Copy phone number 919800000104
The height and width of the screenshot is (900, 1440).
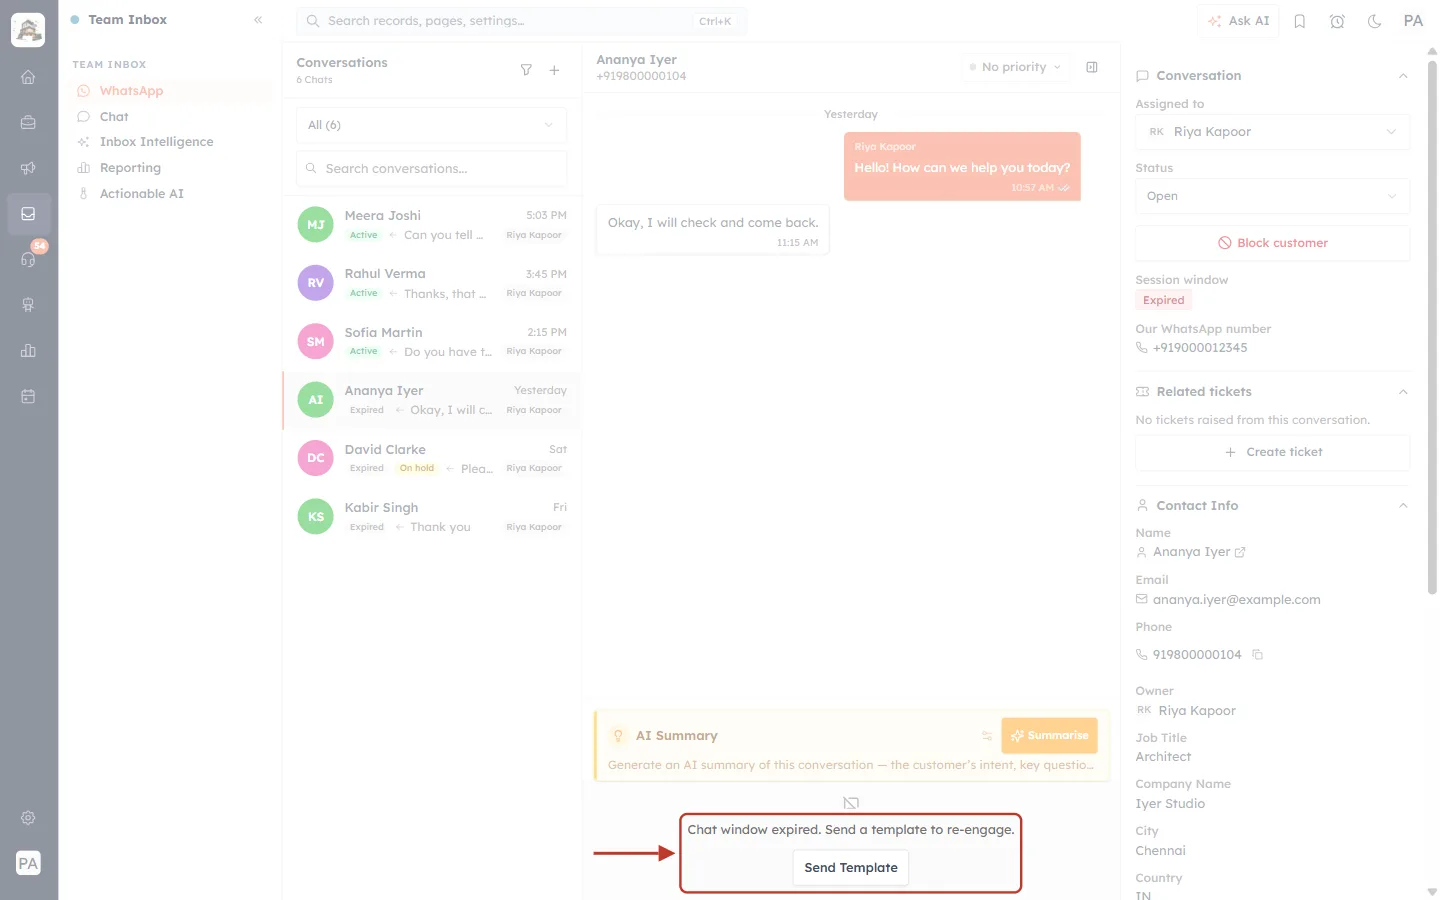(1258, 655)
